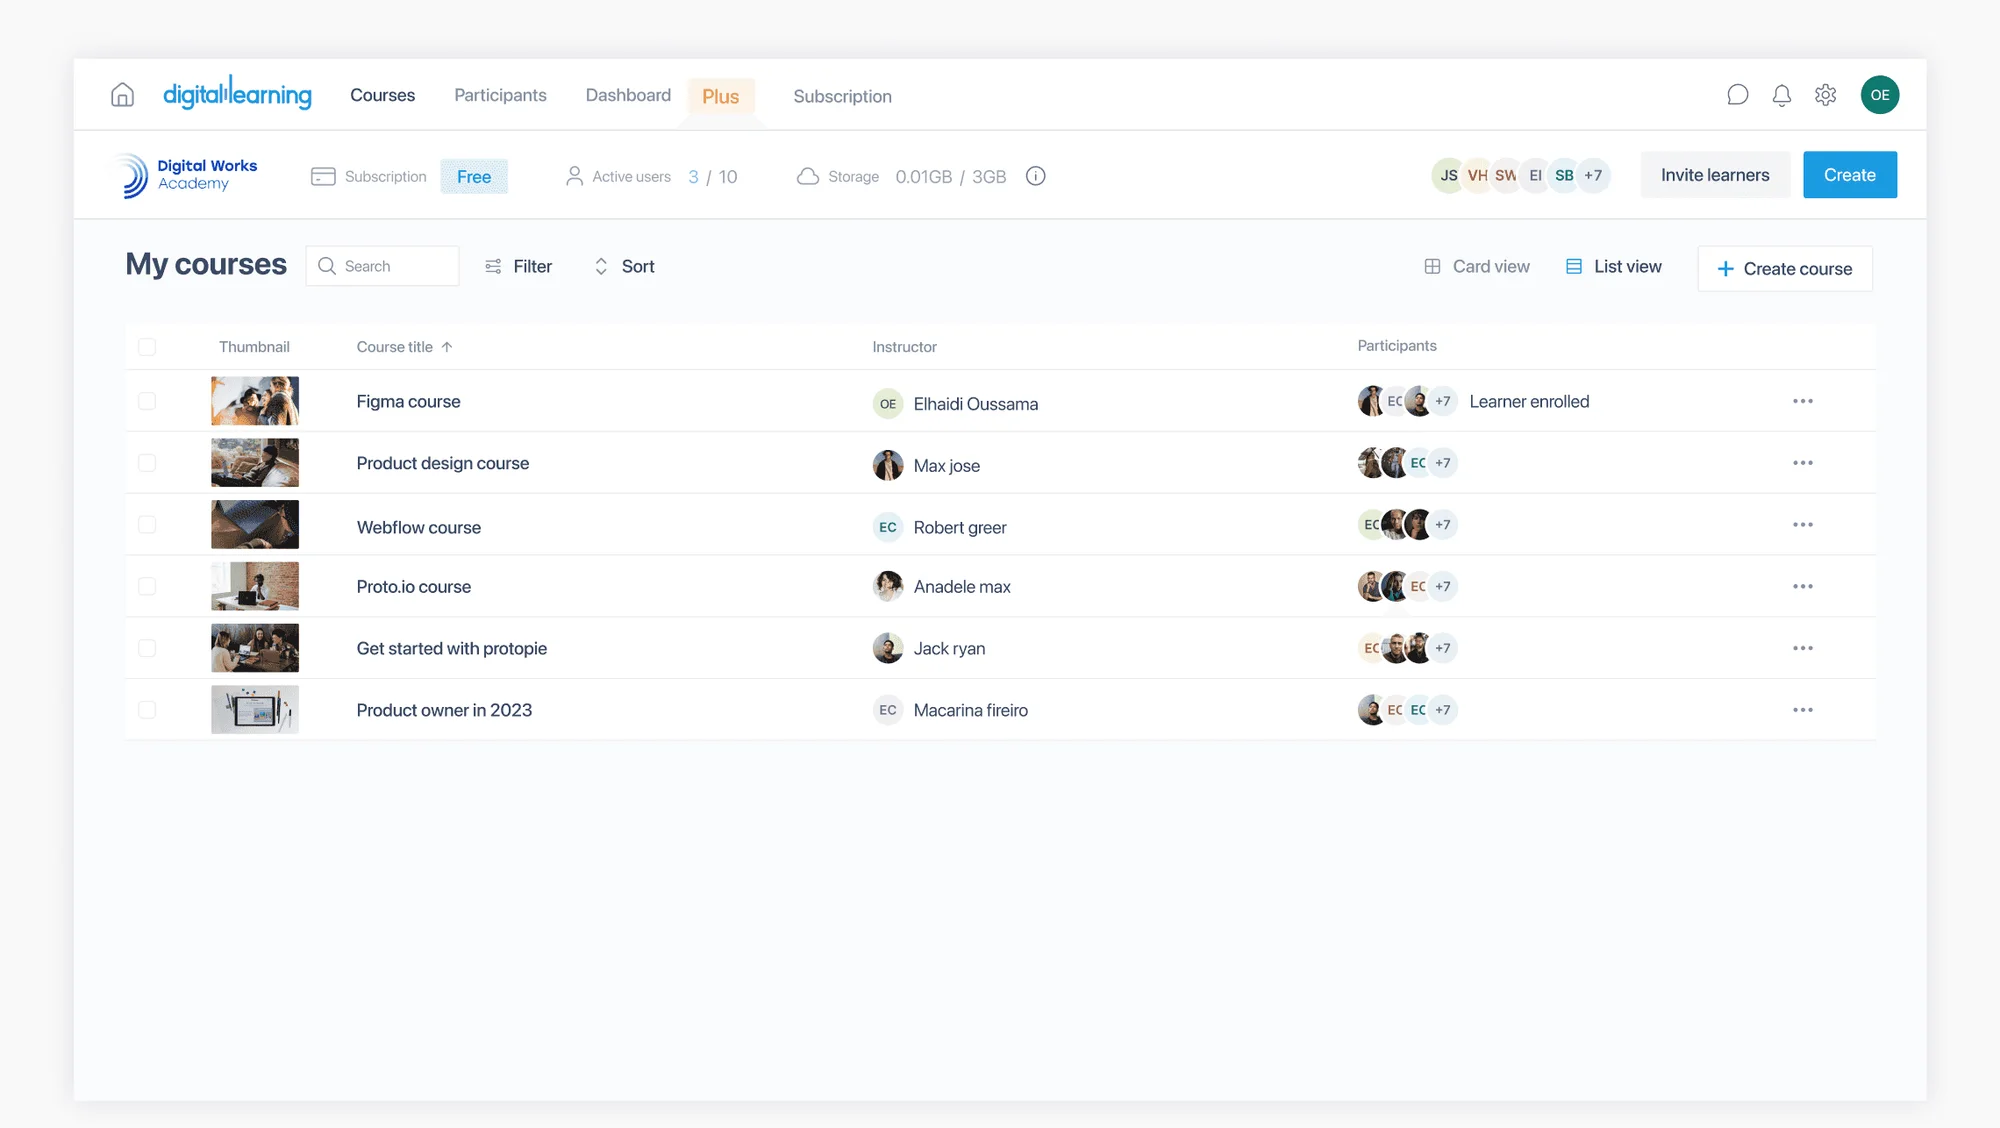This screenshot has height=1128, width=2000.
Task: Open more options for Product owner in 2023
Action: [x=1803, y=710]
